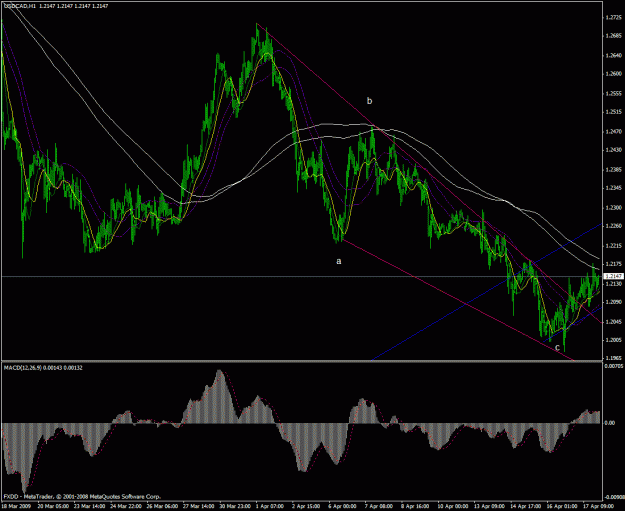Viewport: 625px width, 511px height.
Task: Click the "23 Mar 14:00" time axis label
Action: pyautogui.click(x=89, y=506)
